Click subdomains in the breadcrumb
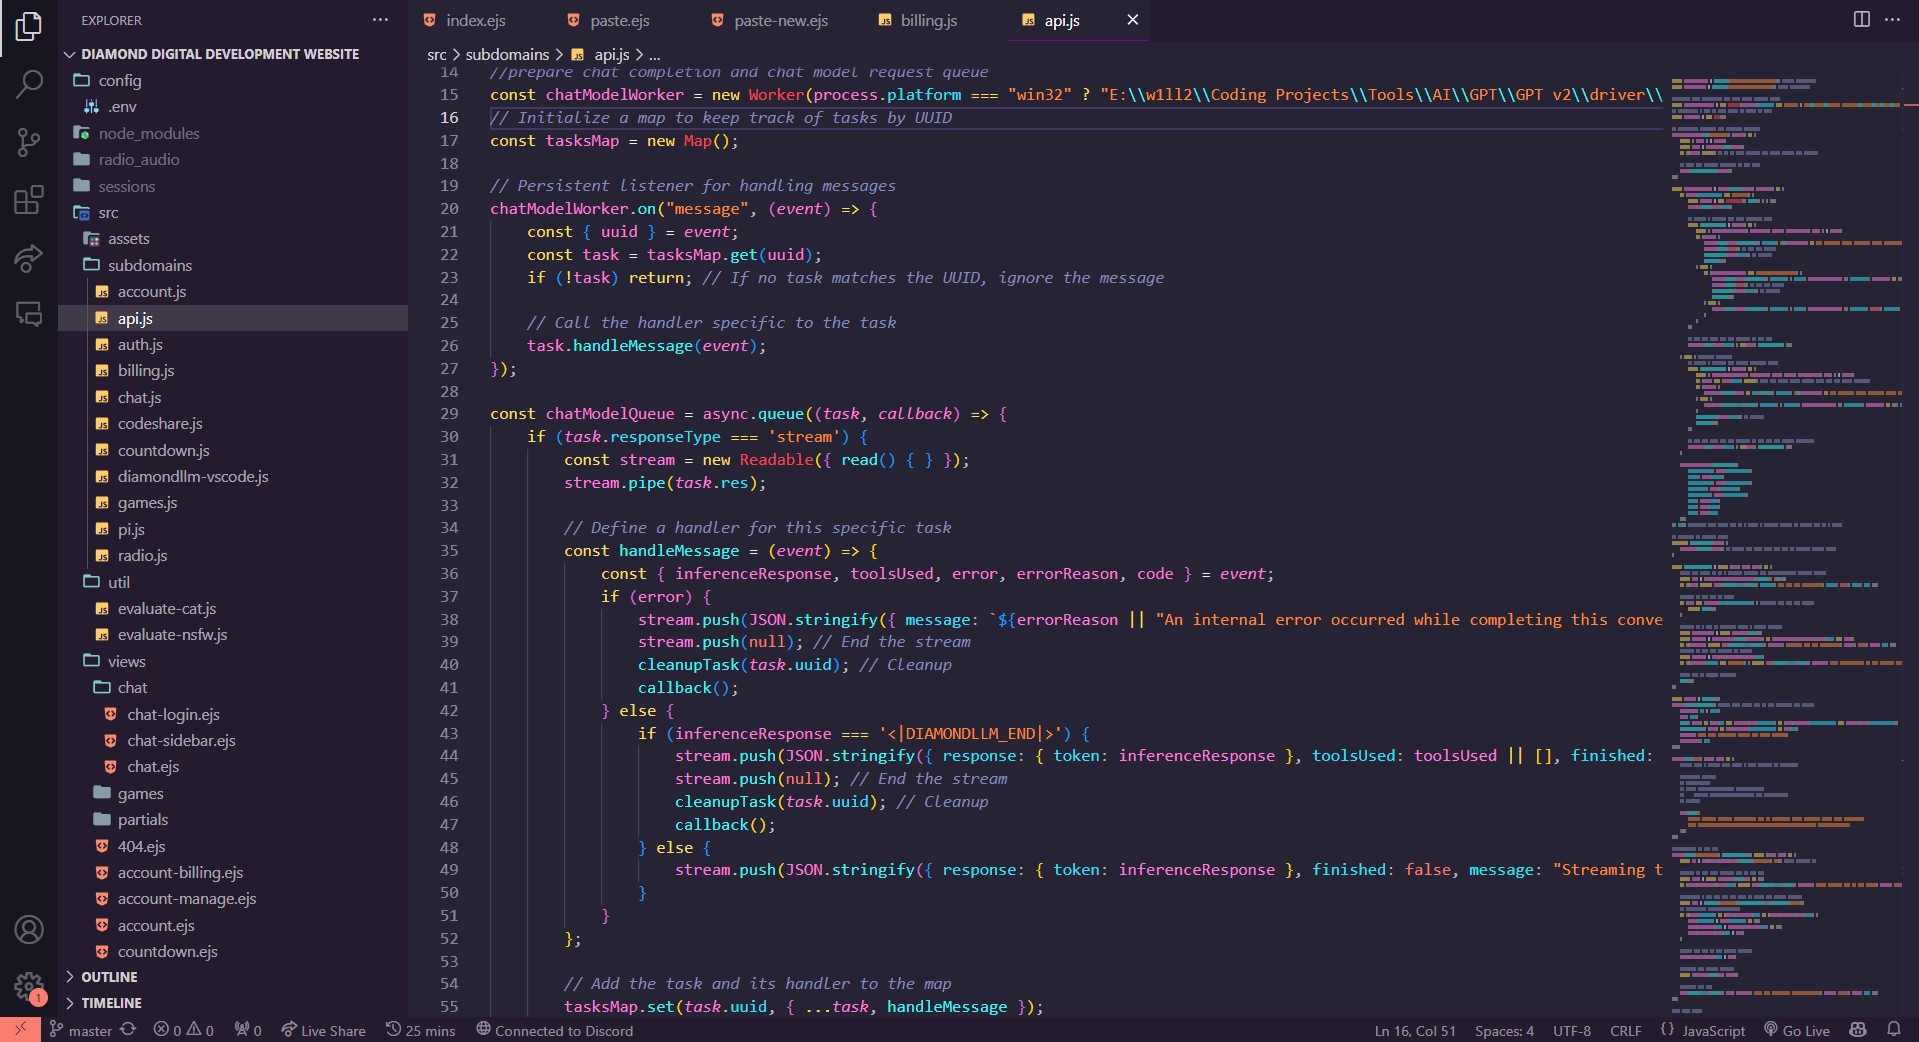 507,54
